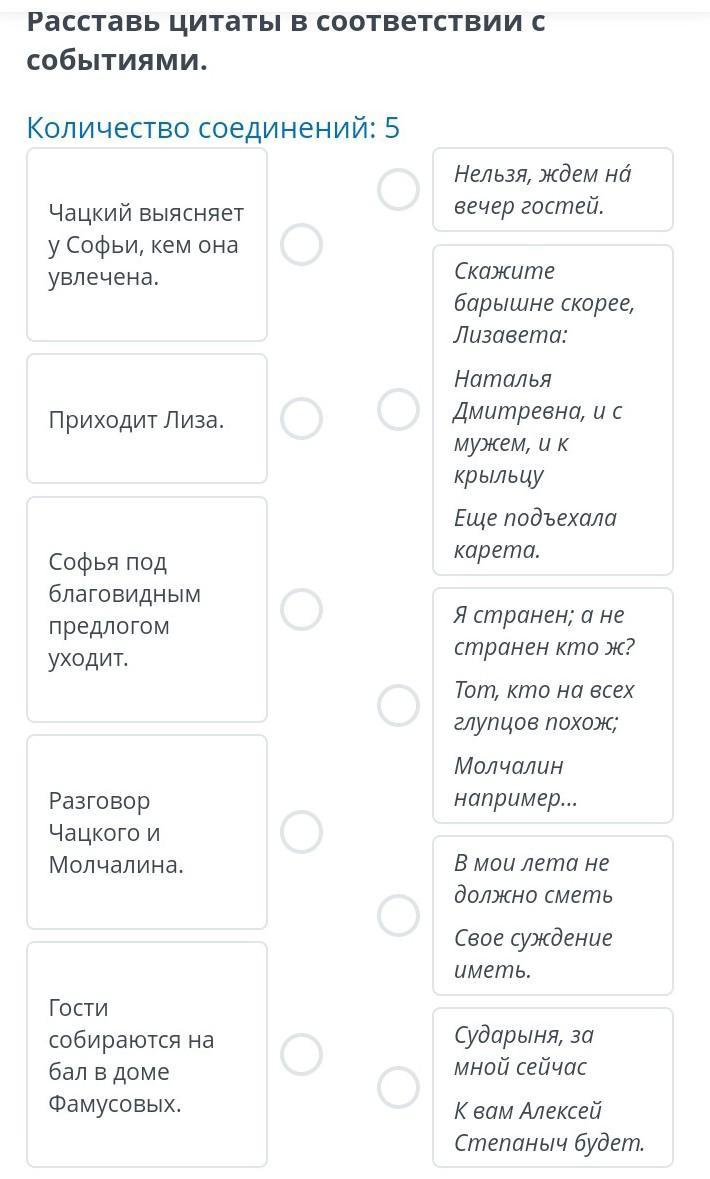The width and height of the screenshot is (710, 1179).
Task: Click quote card 'Нельзя, ждем на вечер гостей'
Action: pos(553,189)
